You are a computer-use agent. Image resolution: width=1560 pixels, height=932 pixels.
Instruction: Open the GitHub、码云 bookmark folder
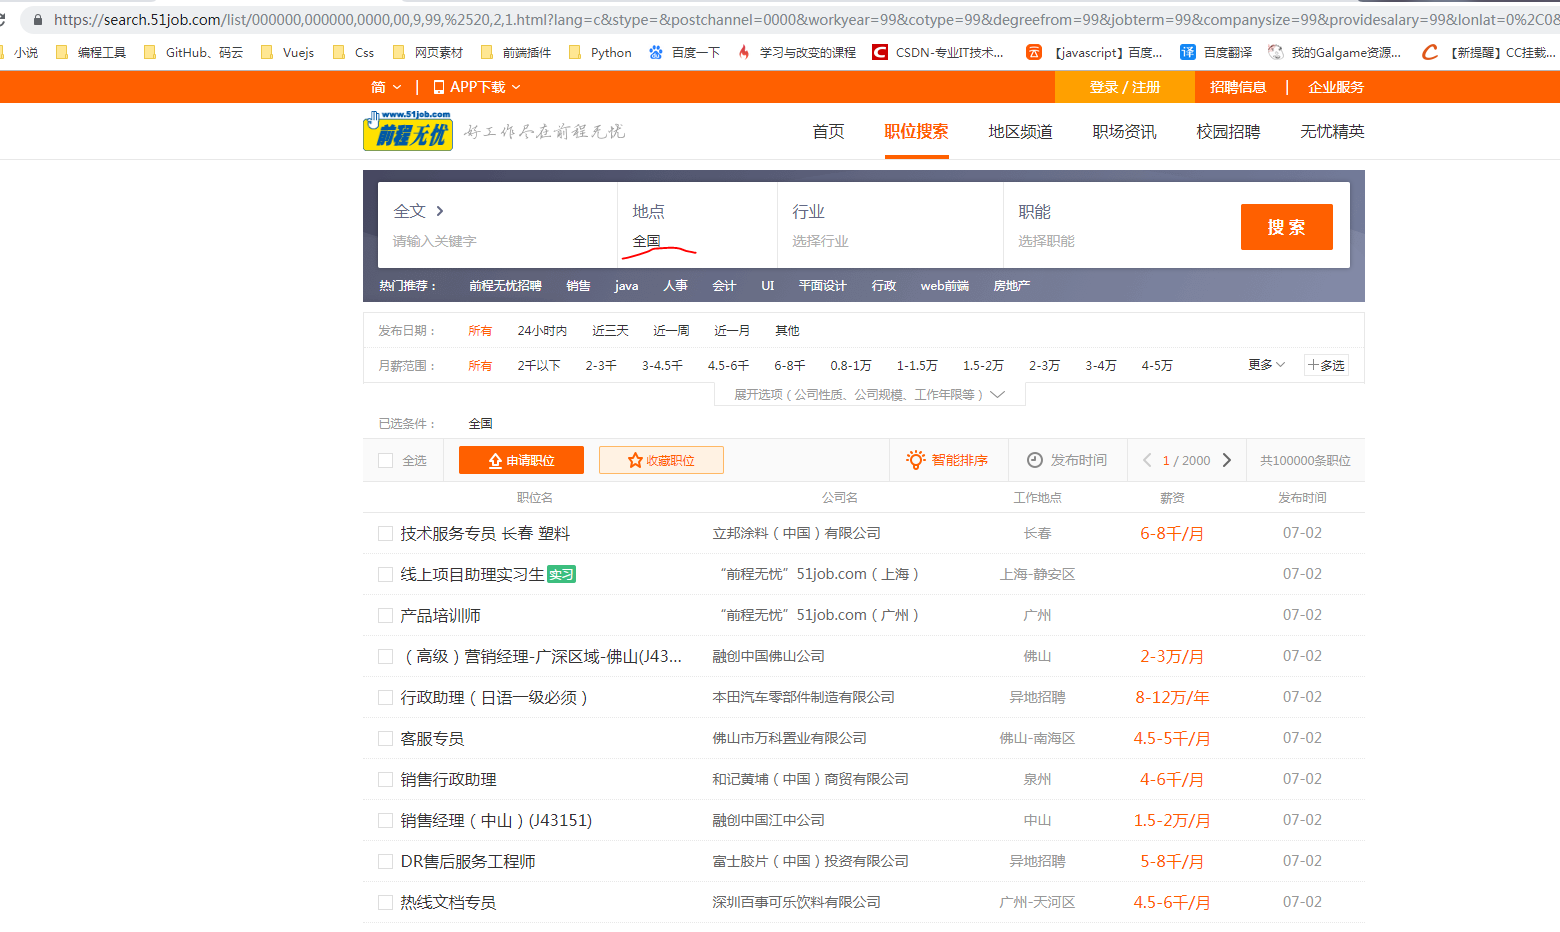coord(194,52)
